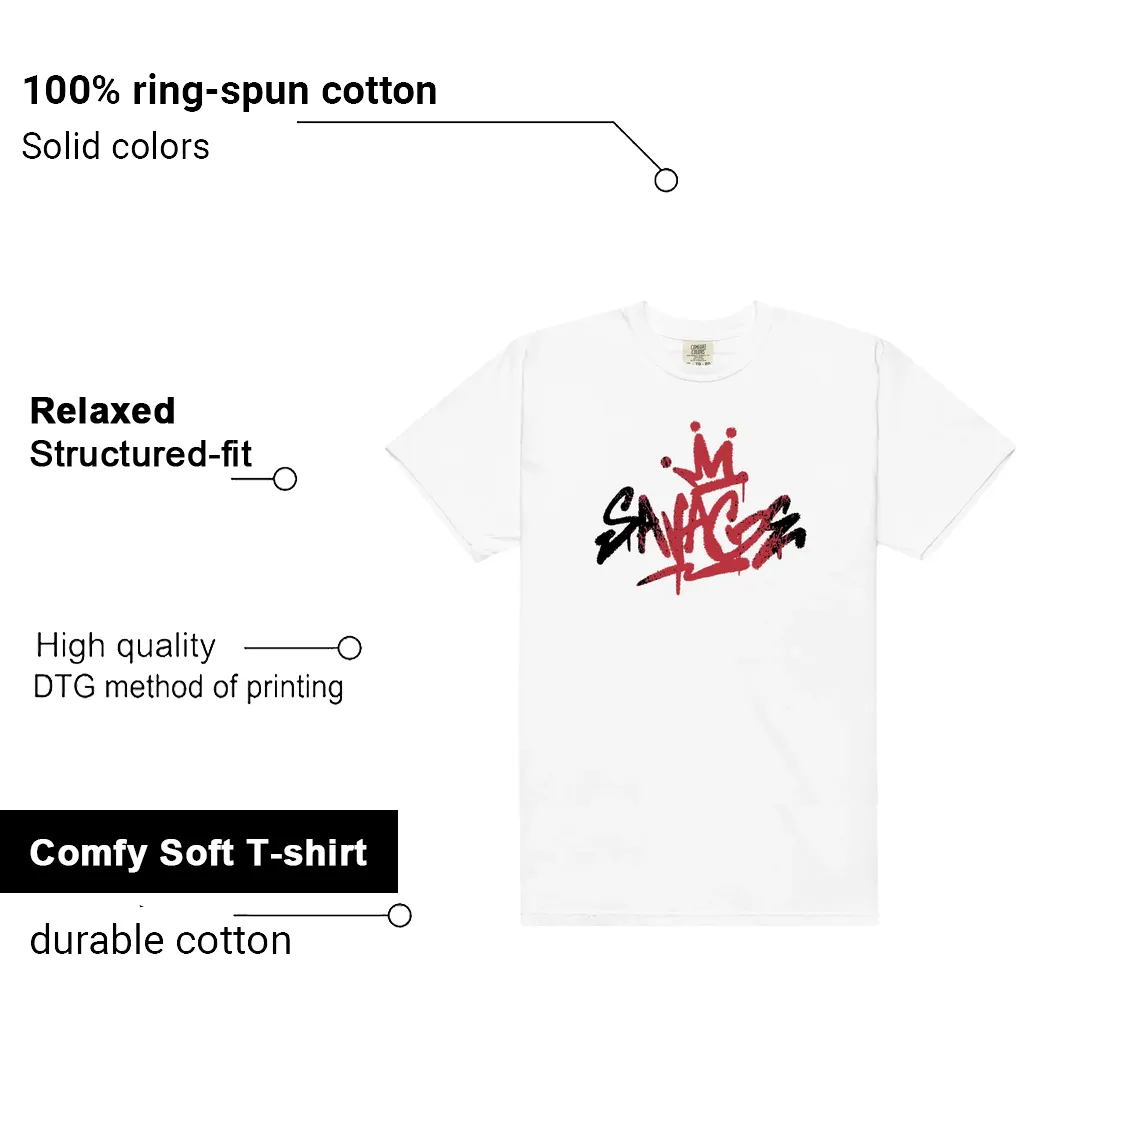This screenshot has width=1140, height=1140.
Task: Click the Comfy Soft T-shirt black banner
Action: point(198,851)
